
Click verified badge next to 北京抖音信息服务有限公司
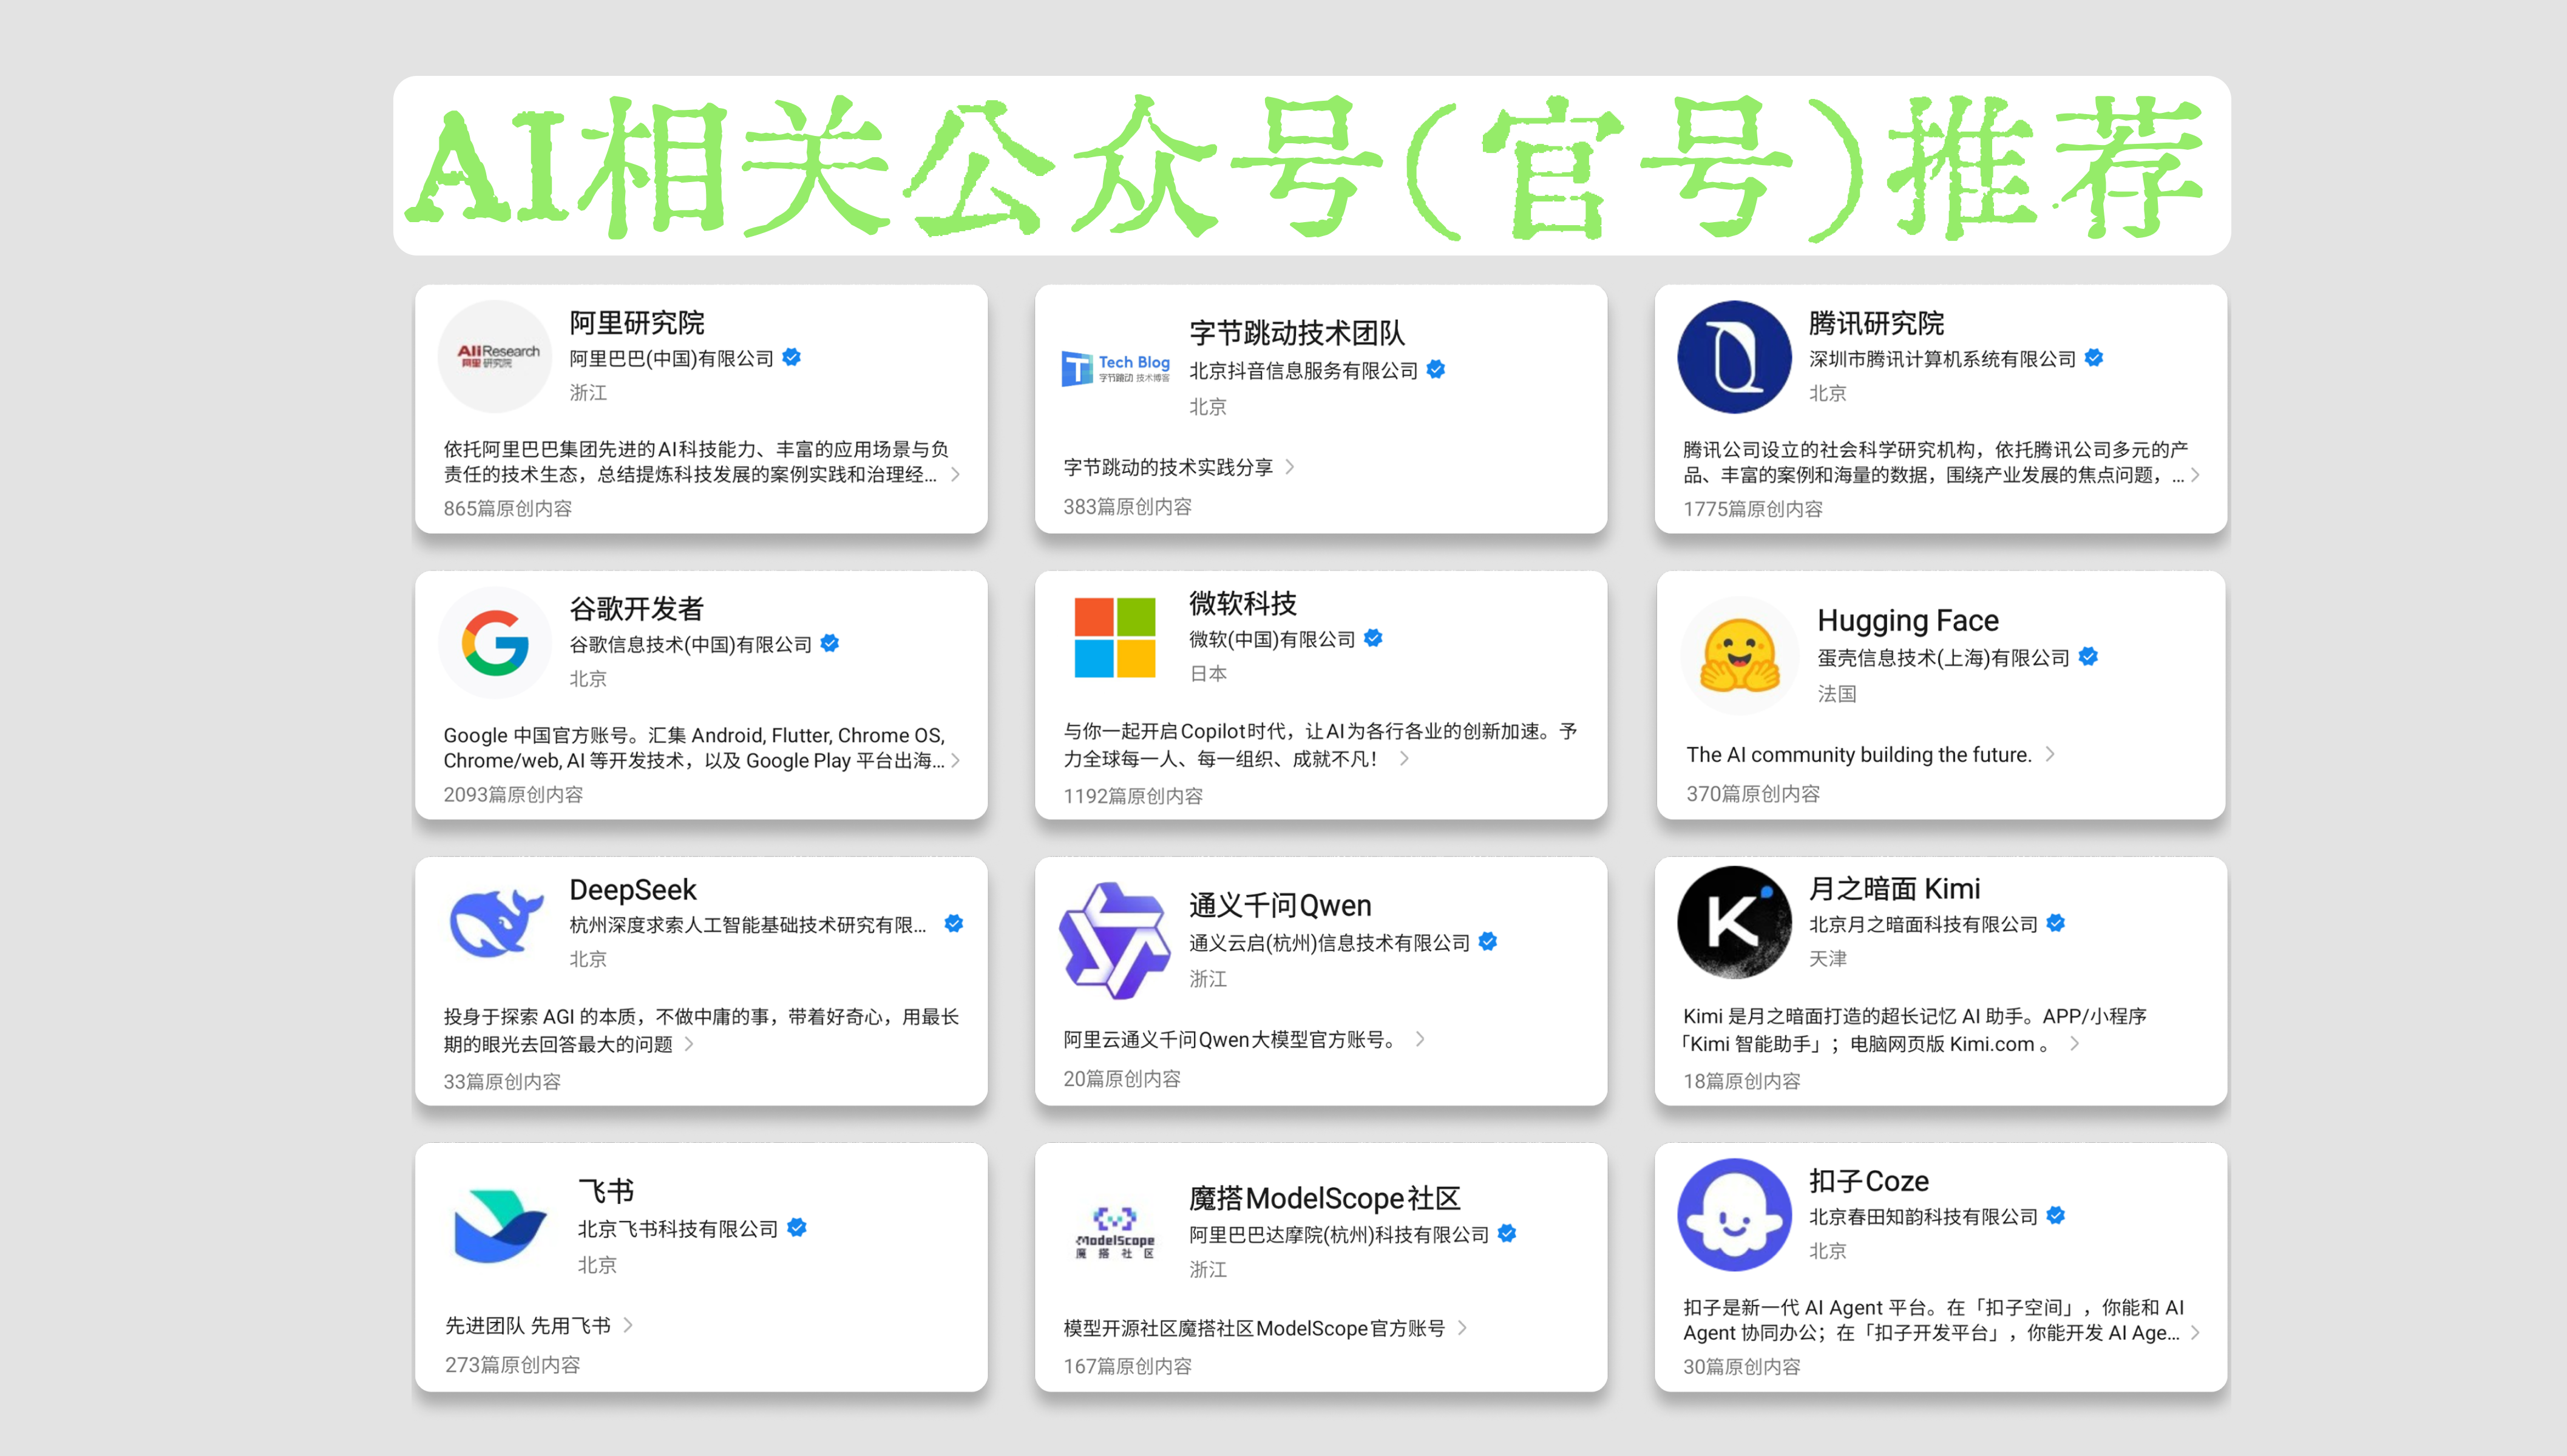[1436, 369]
